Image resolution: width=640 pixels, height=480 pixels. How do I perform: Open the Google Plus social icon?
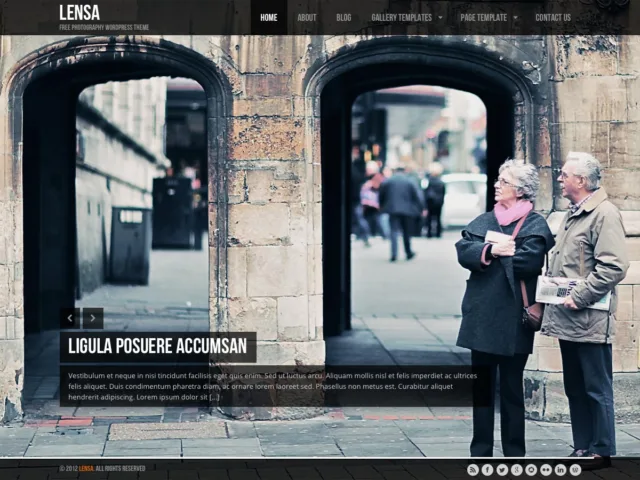[x=517, y=470]
